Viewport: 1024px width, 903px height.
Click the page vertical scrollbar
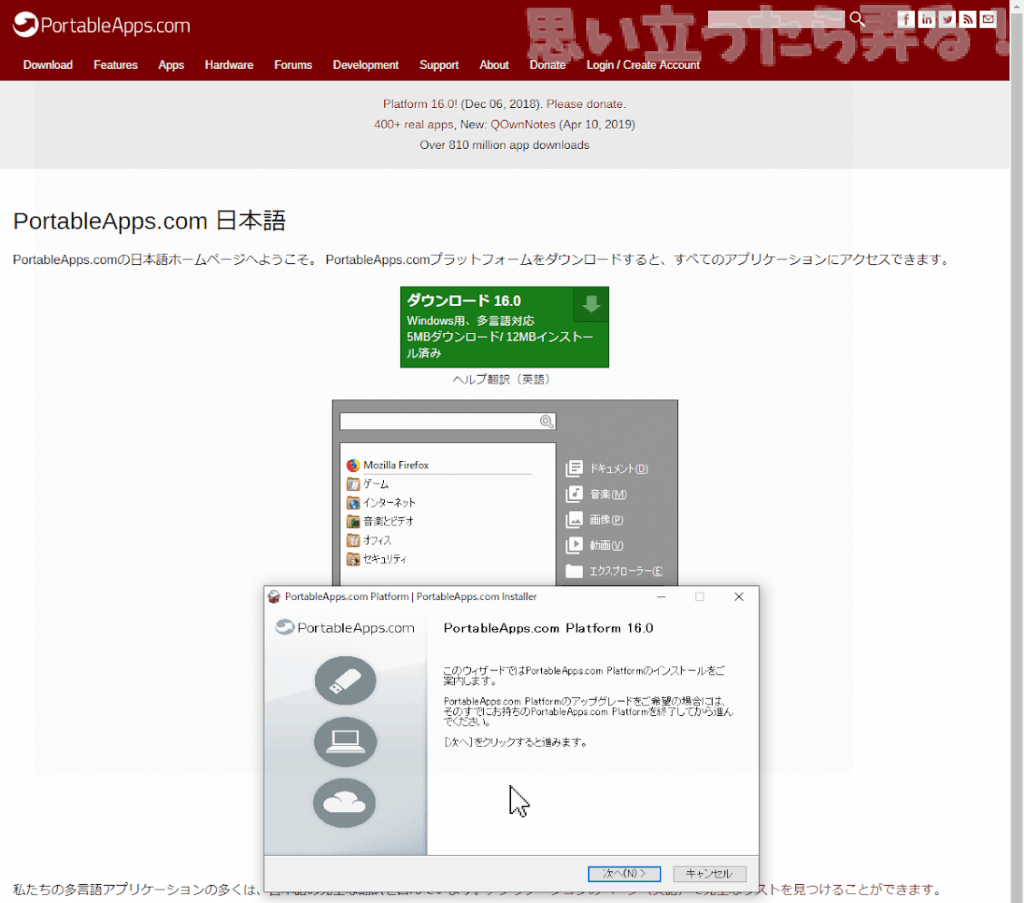[1017, 451]
